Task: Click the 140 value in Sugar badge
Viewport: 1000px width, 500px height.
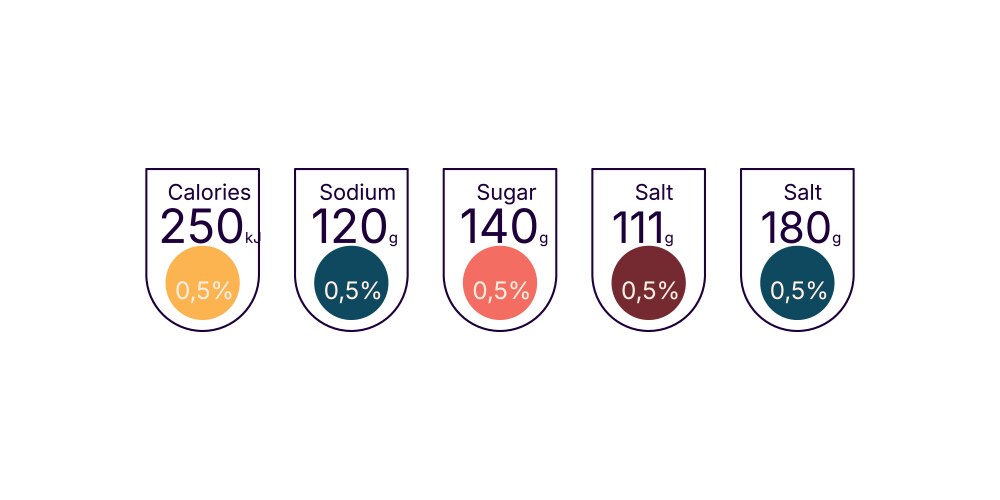Action: point(497,228)
